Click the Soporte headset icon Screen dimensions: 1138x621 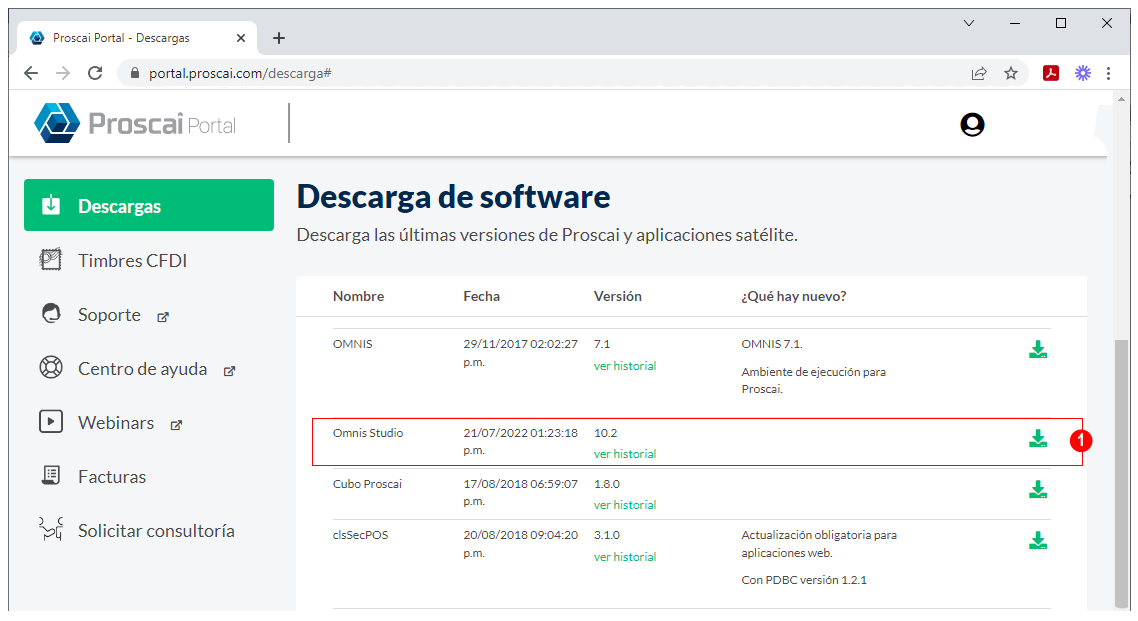(51, 313)
